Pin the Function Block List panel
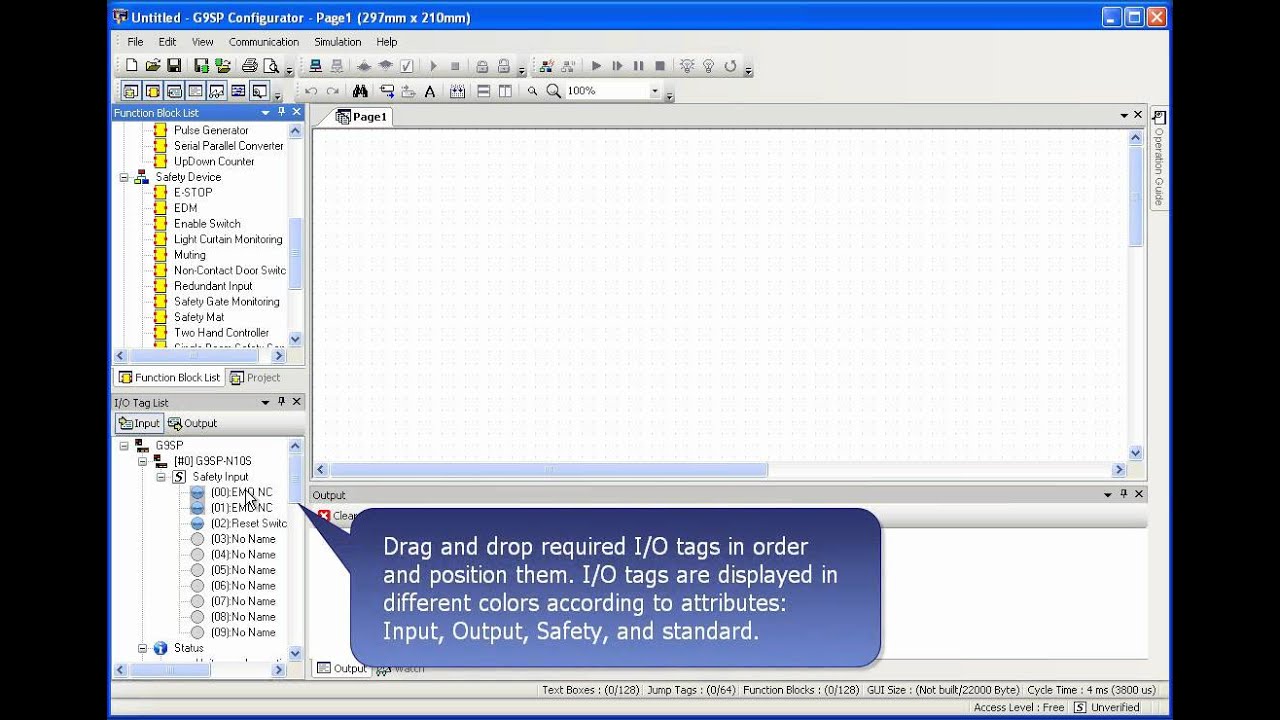 click(x=281, y=113)
